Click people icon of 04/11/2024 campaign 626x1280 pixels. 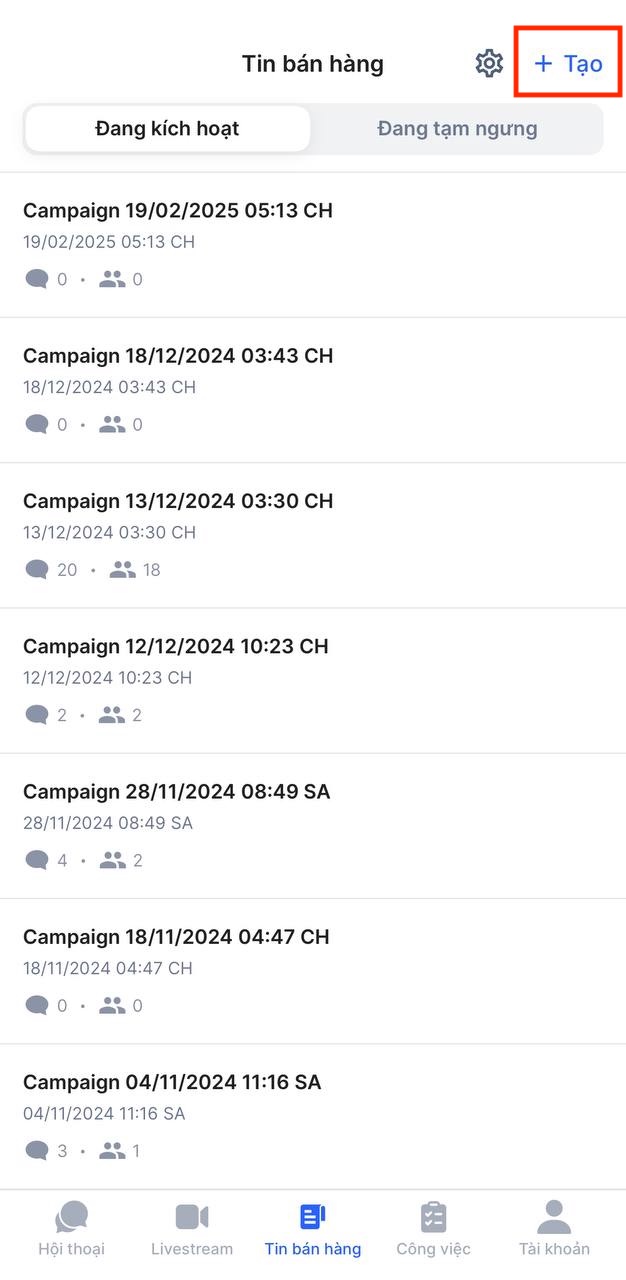113,1151
